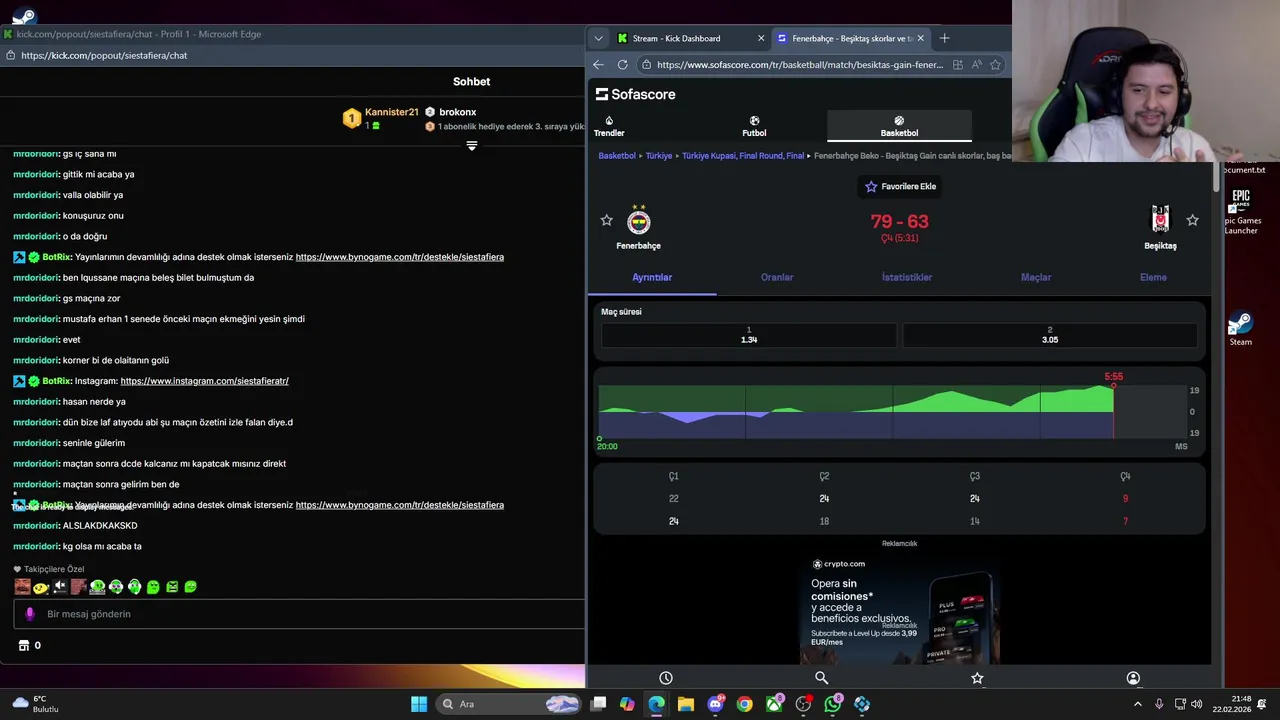
Task: Add the Sofascore page to browser favorites
Action: coord(995,65)
